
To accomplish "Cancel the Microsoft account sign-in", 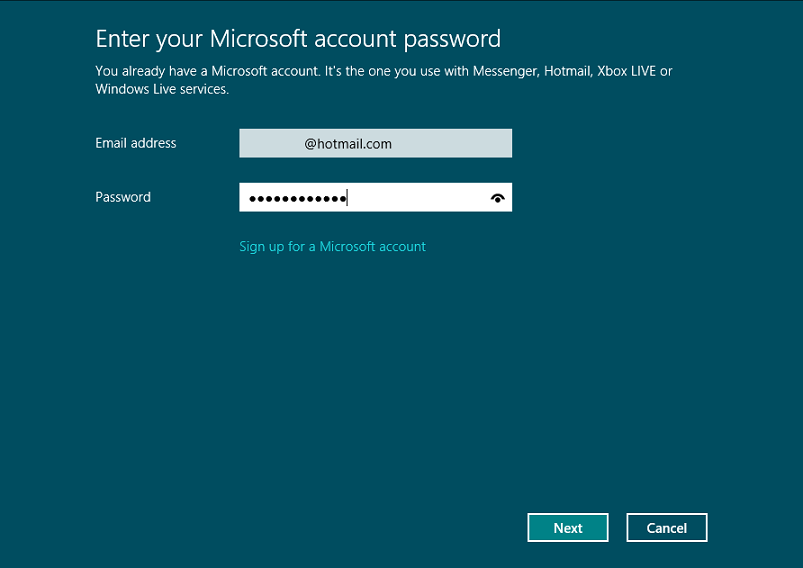I will pyautogui.click(x=666, y=528).
